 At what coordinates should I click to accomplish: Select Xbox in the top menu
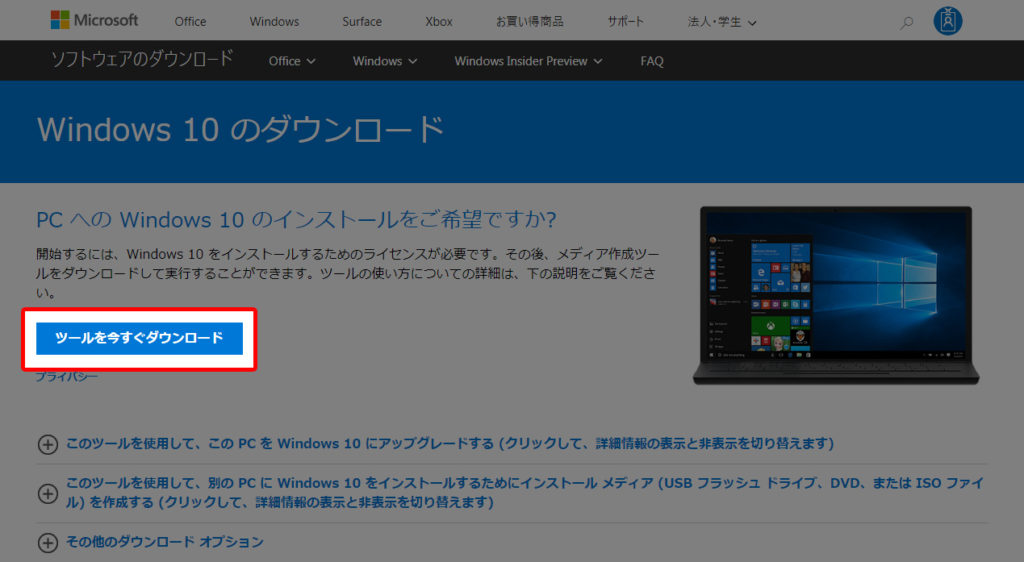click(x=438, y=22)
